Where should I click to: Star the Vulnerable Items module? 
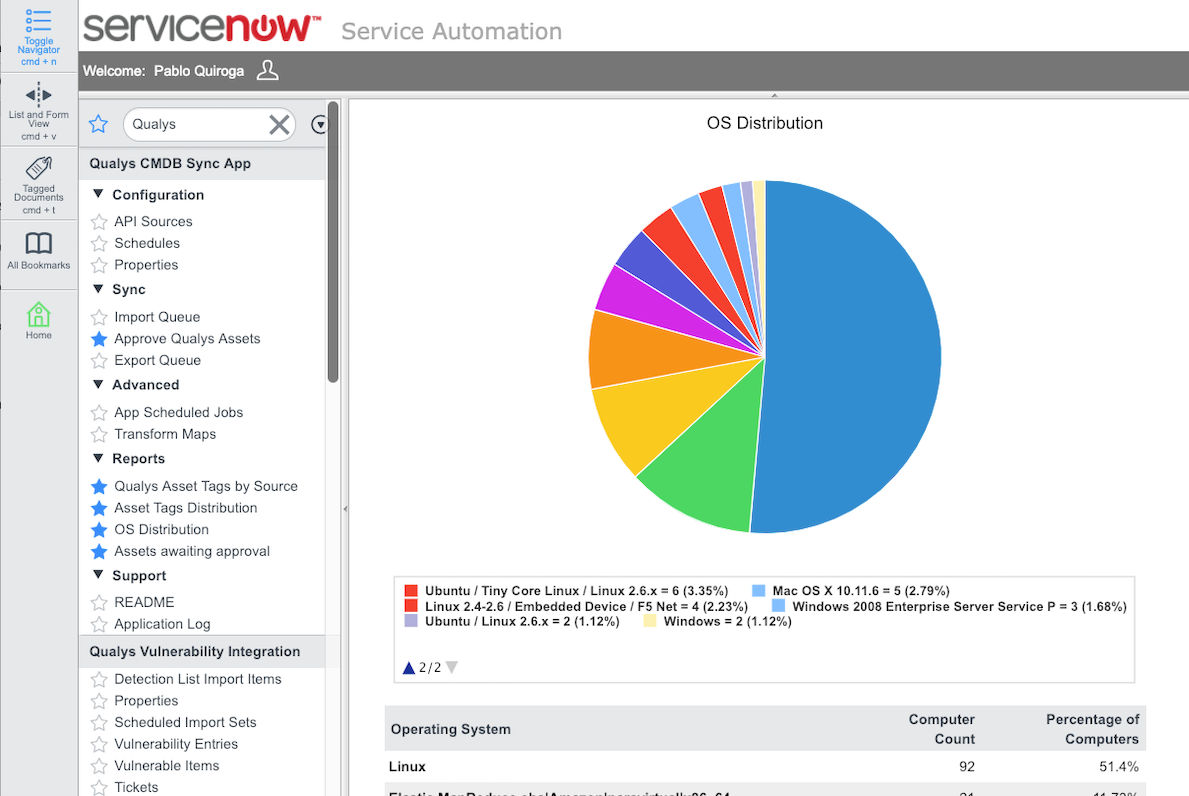click(99, 766)
